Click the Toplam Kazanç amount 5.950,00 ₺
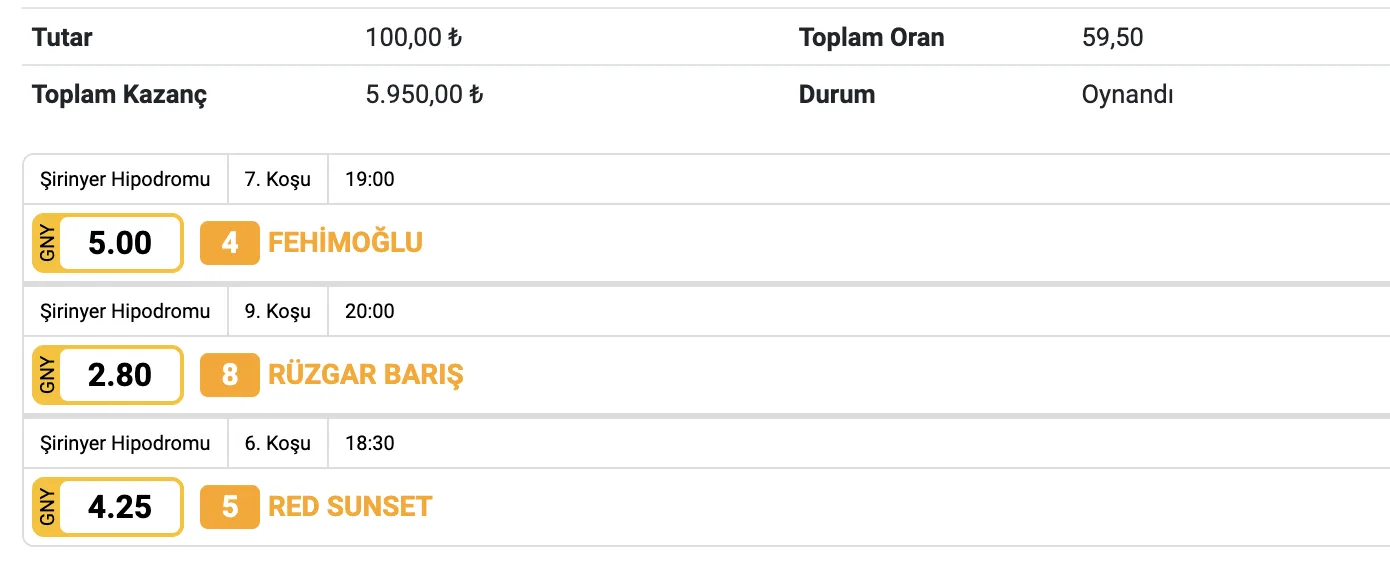This screenshot has height=566, width=1390. (424, 95)
